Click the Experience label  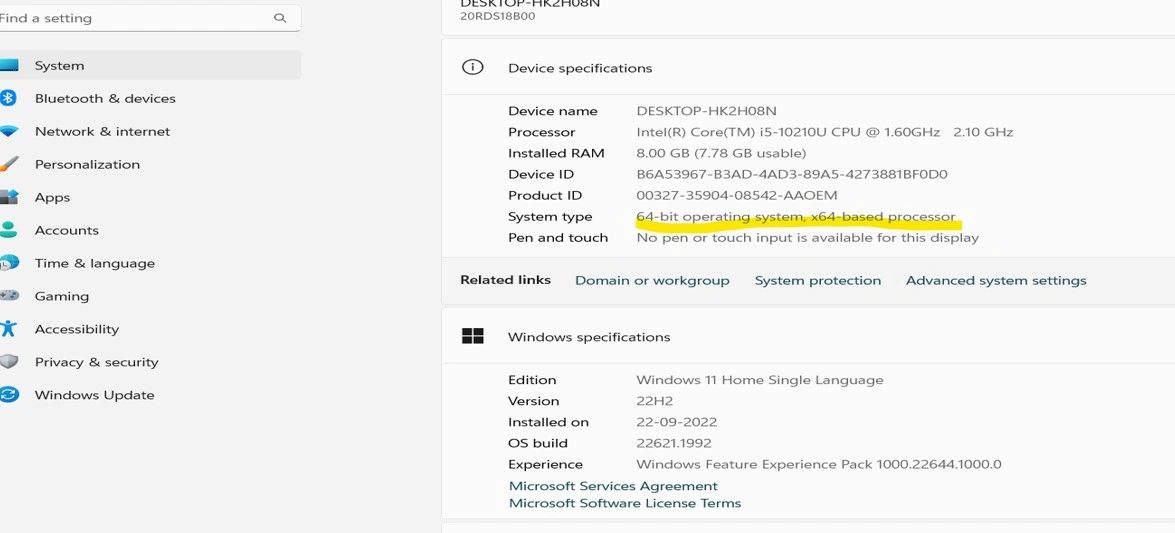point(546,464)
